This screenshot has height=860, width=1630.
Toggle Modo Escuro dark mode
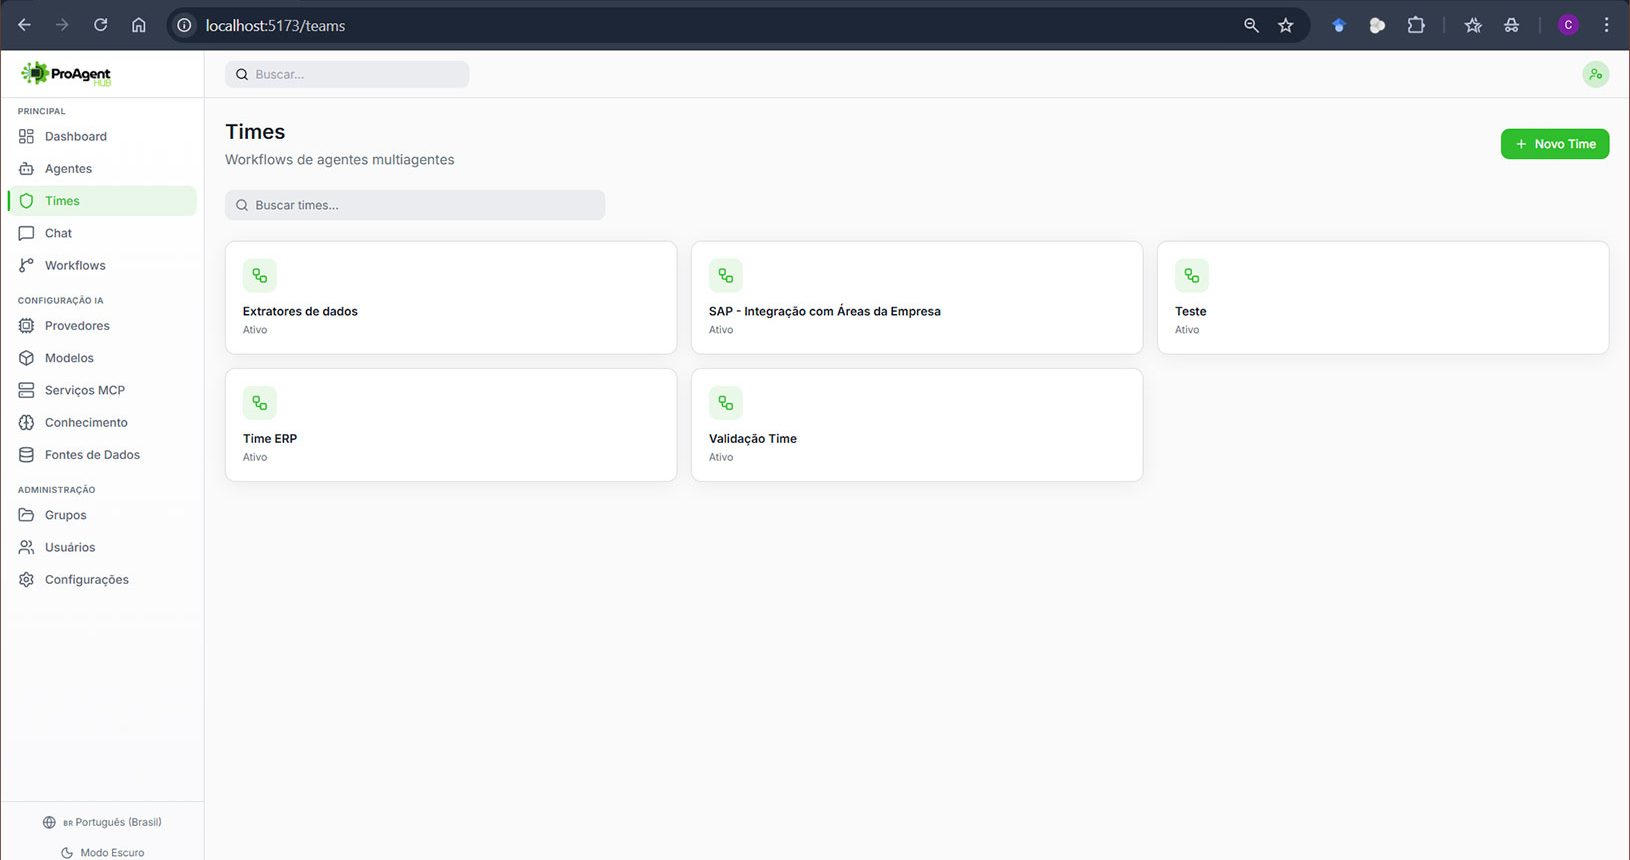pyautogui.click(x=102, y=852)
